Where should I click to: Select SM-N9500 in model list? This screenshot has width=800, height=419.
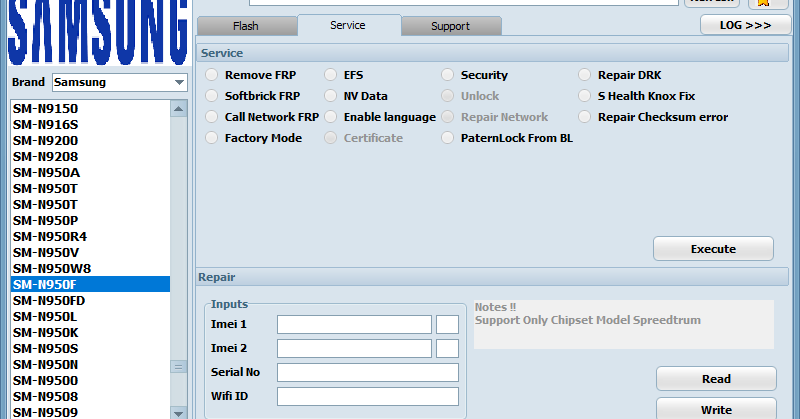pos(90,381)
